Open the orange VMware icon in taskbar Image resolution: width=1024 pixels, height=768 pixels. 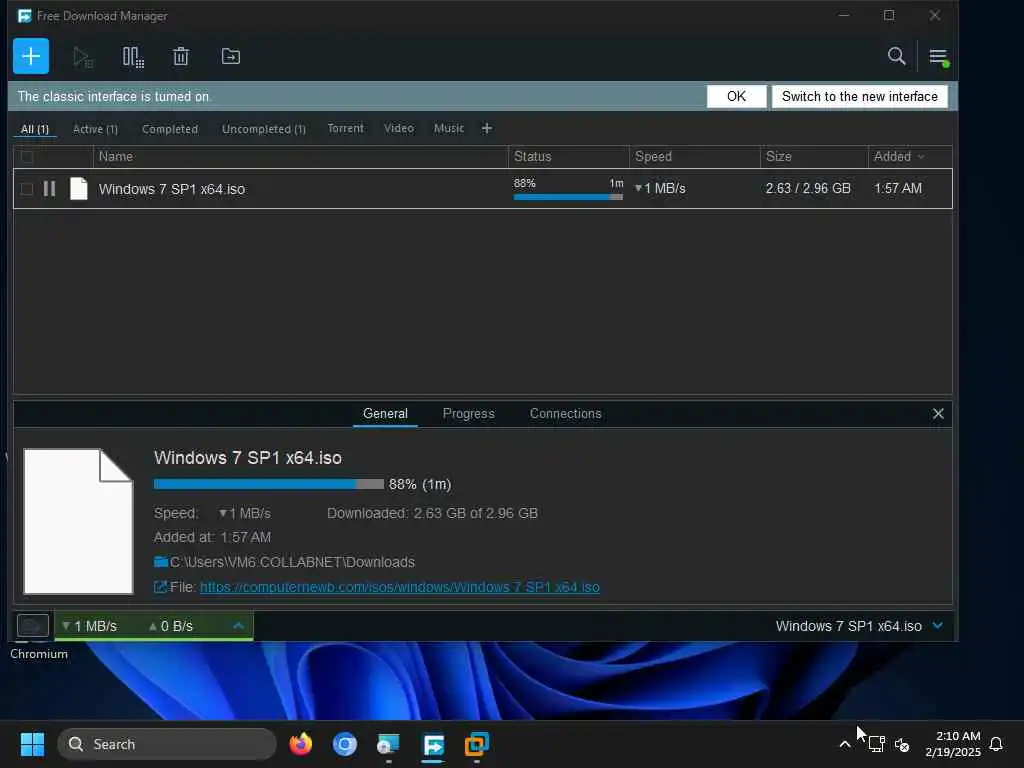pos(477,744)
